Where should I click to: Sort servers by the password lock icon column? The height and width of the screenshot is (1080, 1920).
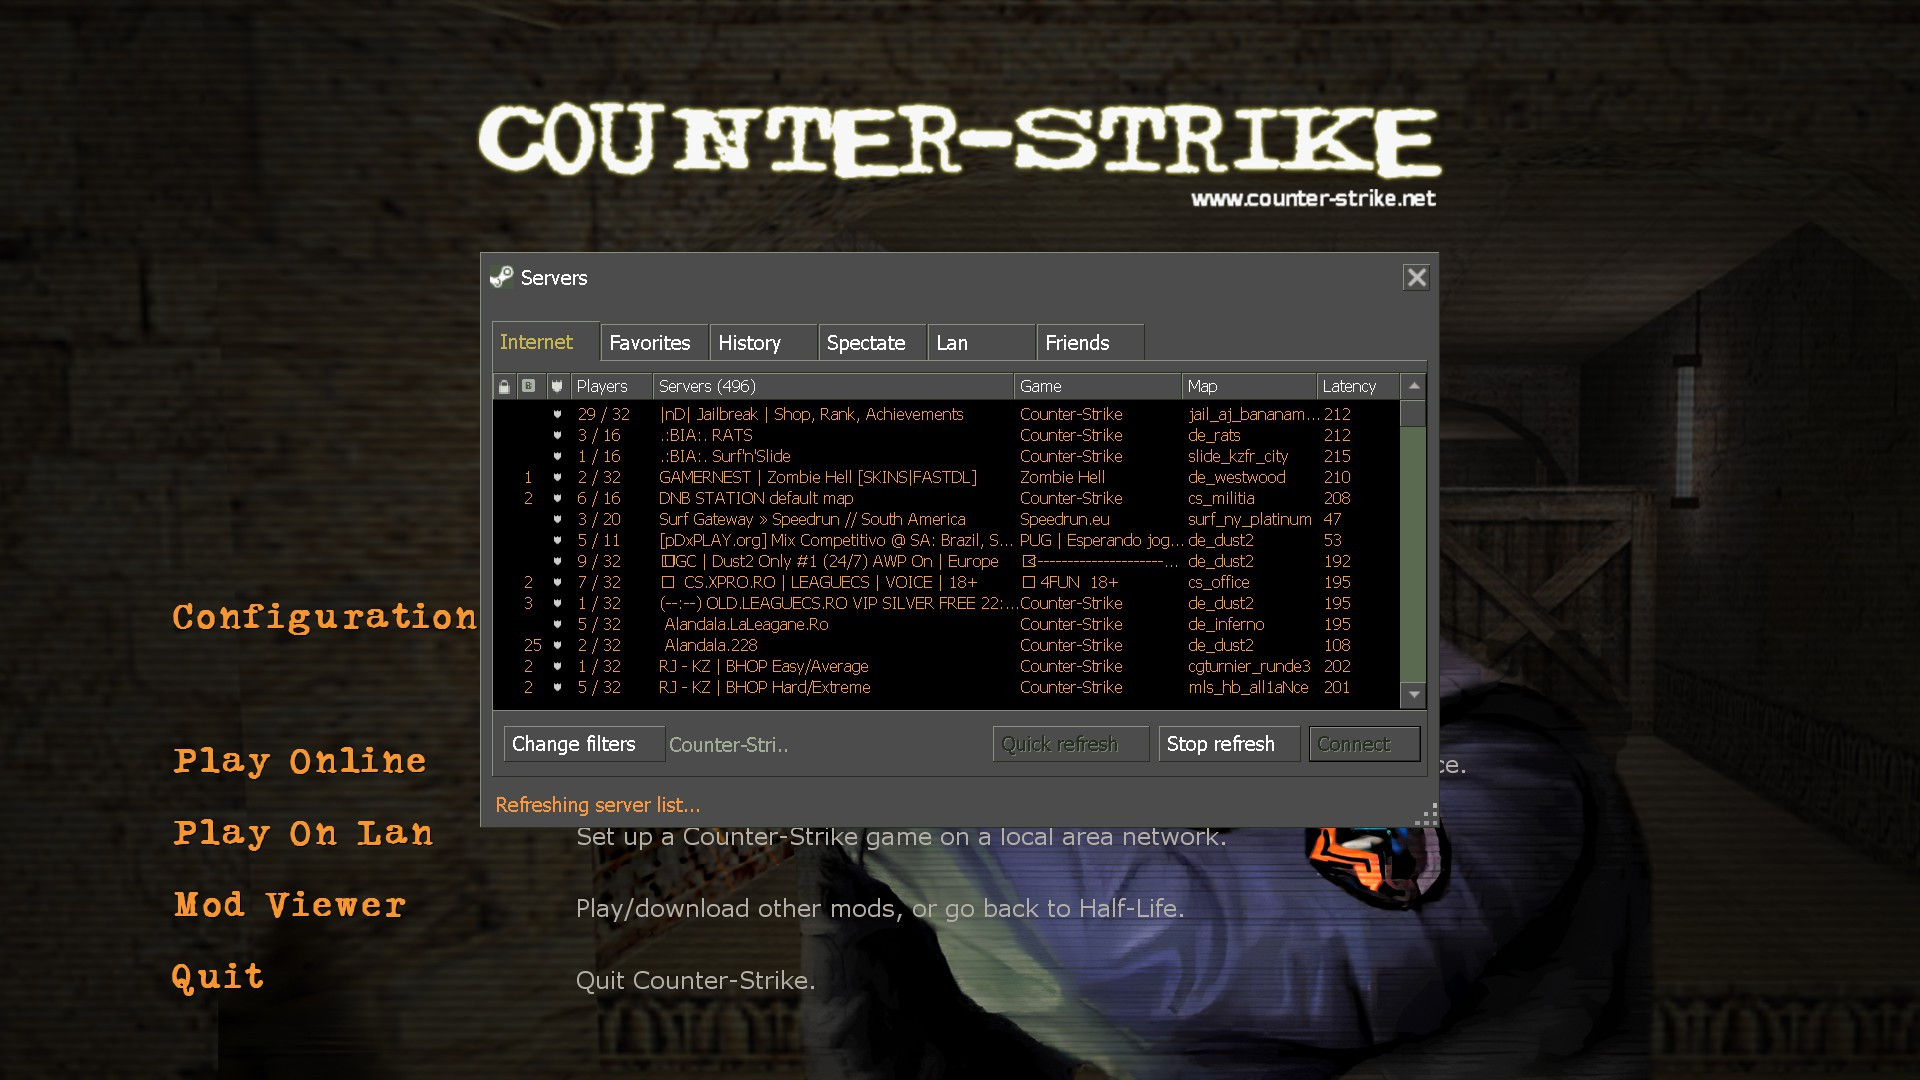(503, 386)
